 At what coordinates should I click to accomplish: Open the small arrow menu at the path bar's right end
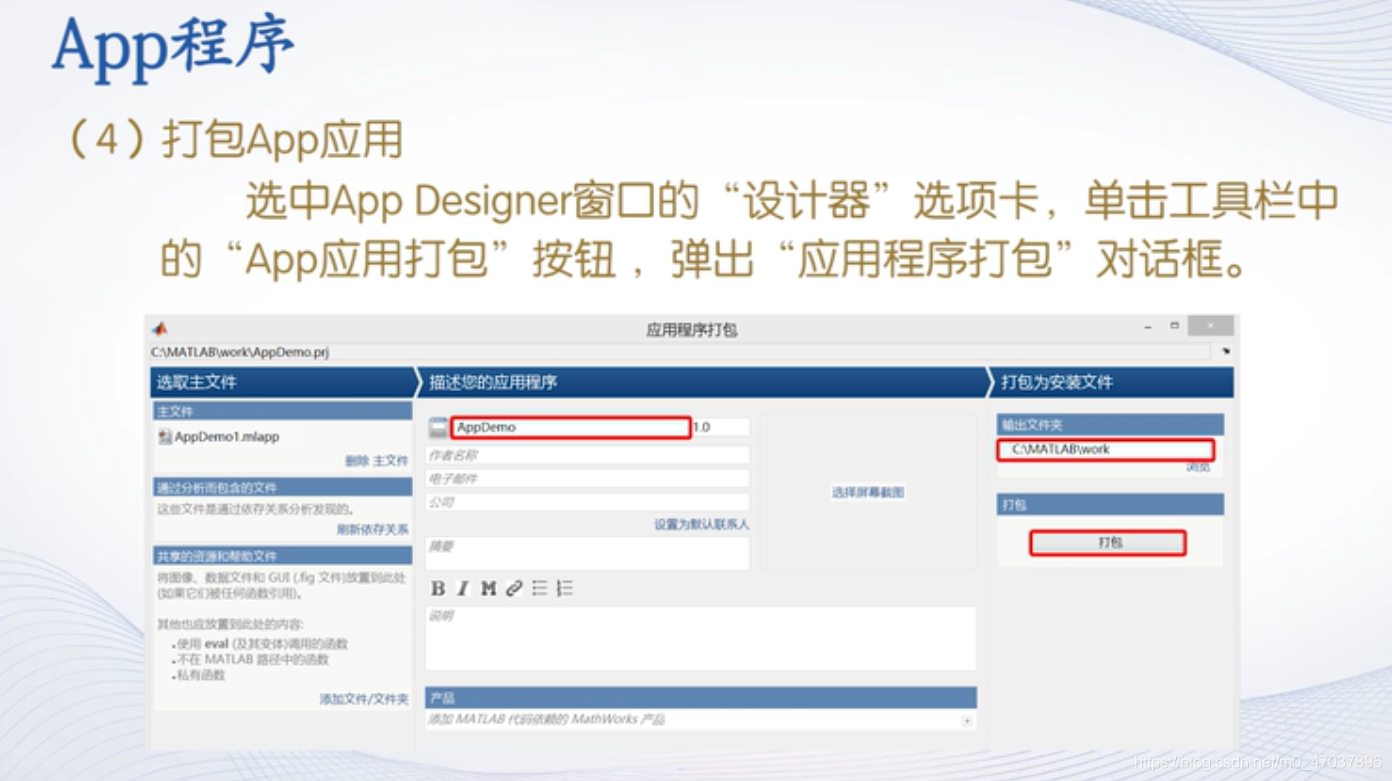pos(1225,351)
